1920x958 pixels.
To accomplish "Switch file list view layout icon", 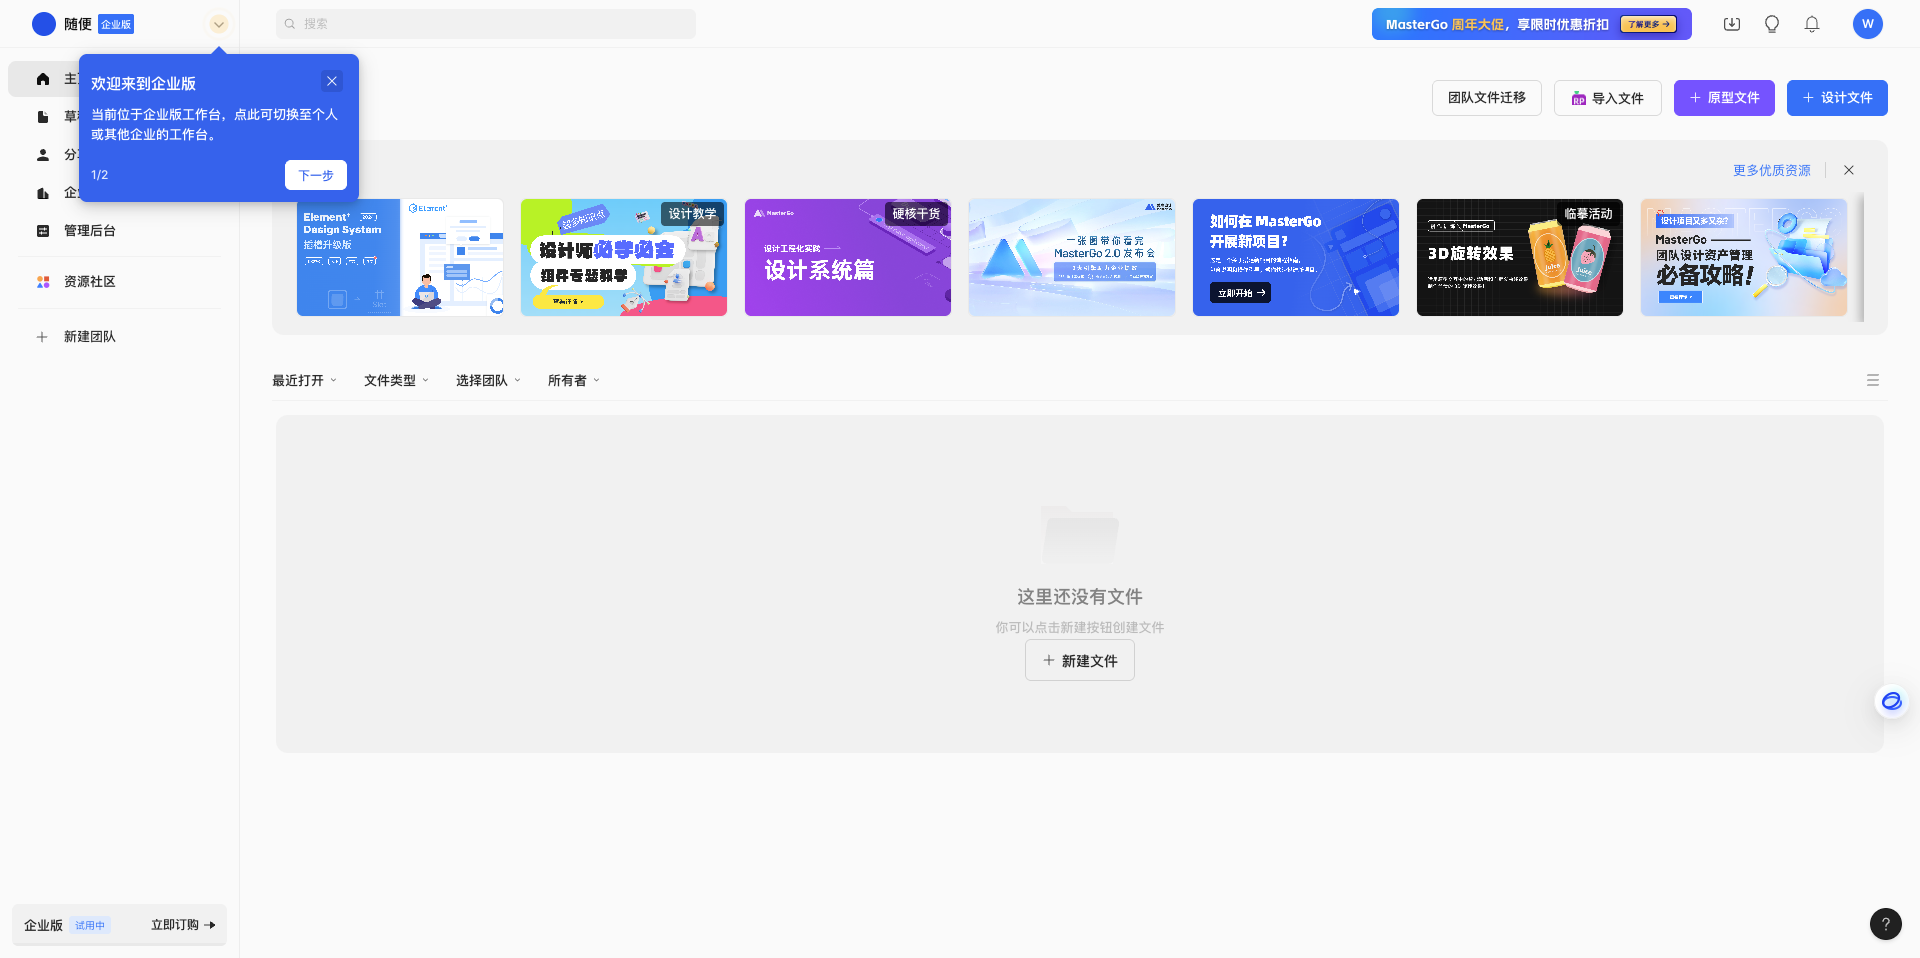I will [x=1872, y=380].
